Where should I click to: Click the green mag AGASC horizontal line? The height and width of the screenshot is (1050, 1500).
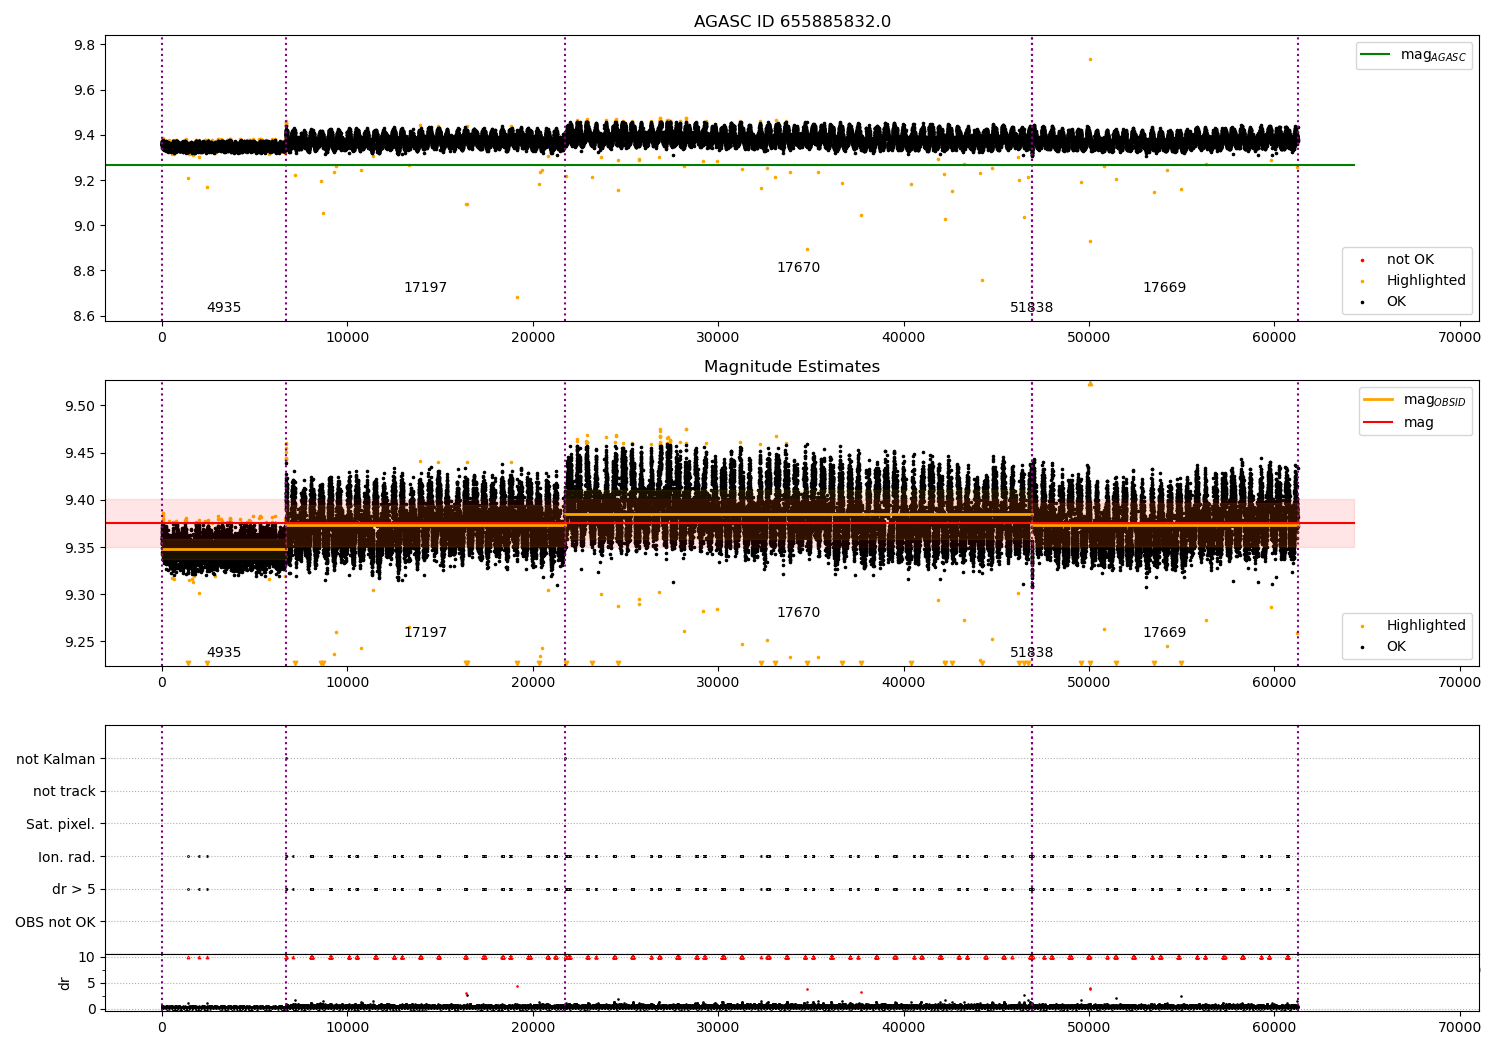point(730,165)
